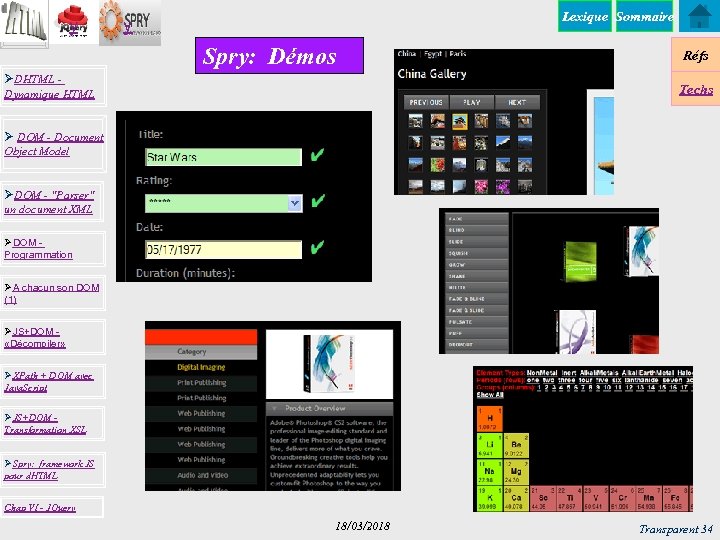The width and height of the screenshot is (720, 540).
Task: Filter by Inert element type
Action: [568, 373]
